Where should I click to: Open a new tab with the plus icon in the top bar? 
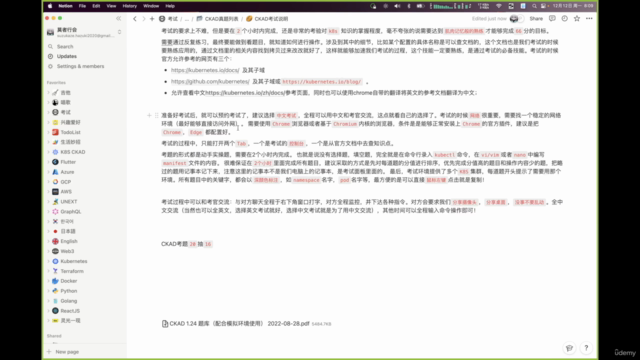click(x=152, y=19)
